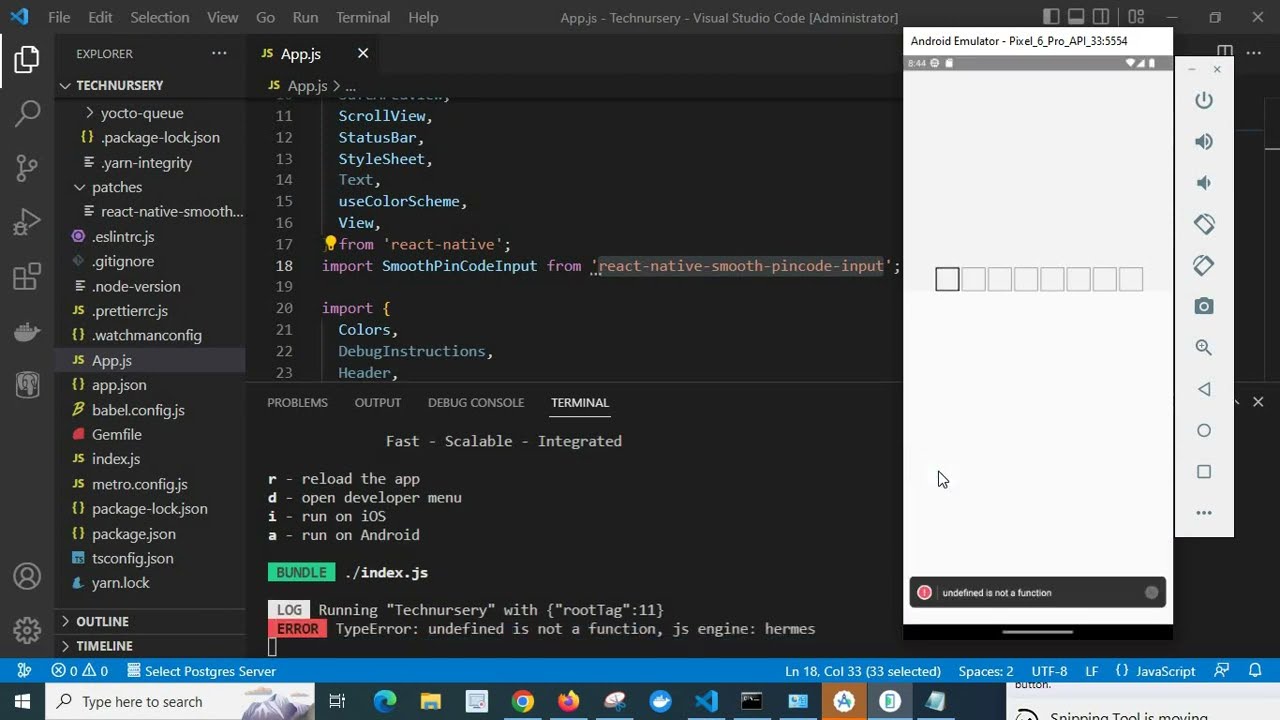Close the terminal panel
1280x720 pixels.
(1258, 401)
